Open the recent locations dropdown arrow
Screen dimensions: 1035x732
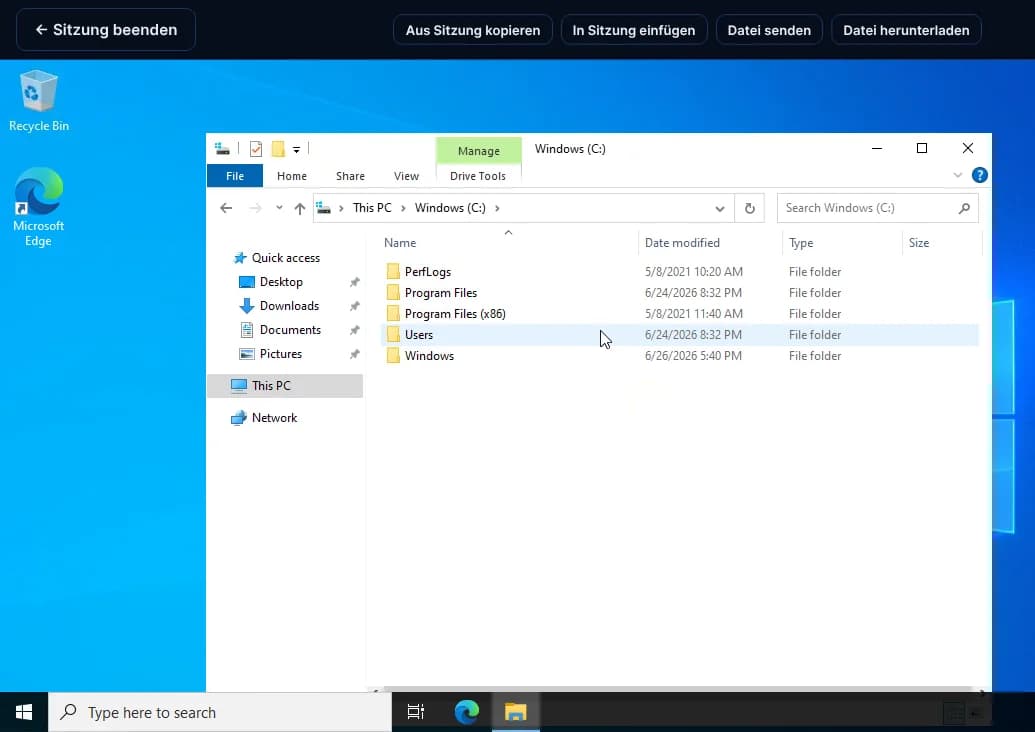pyautogui.click(x=279, y=208)
